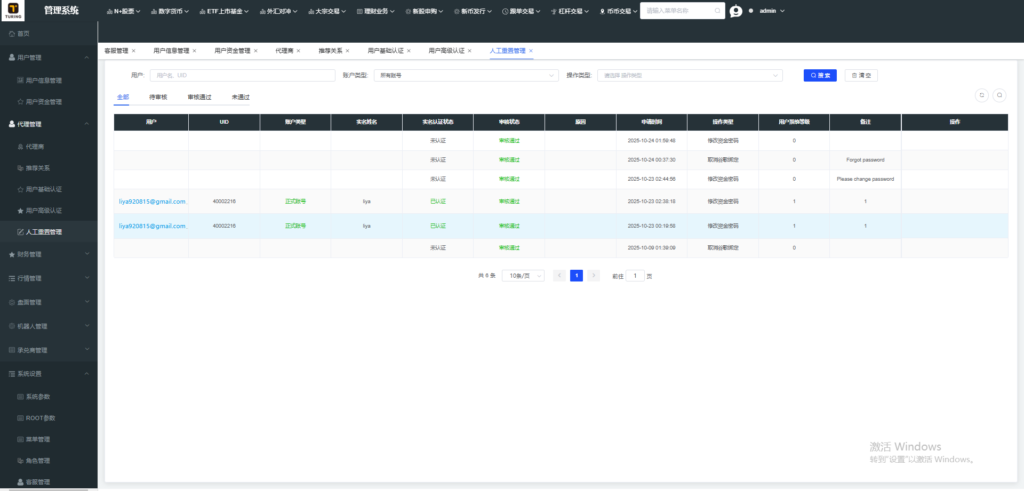Click the 2025-10-09 01:39:09 timestamp cell

pos(651,247)
